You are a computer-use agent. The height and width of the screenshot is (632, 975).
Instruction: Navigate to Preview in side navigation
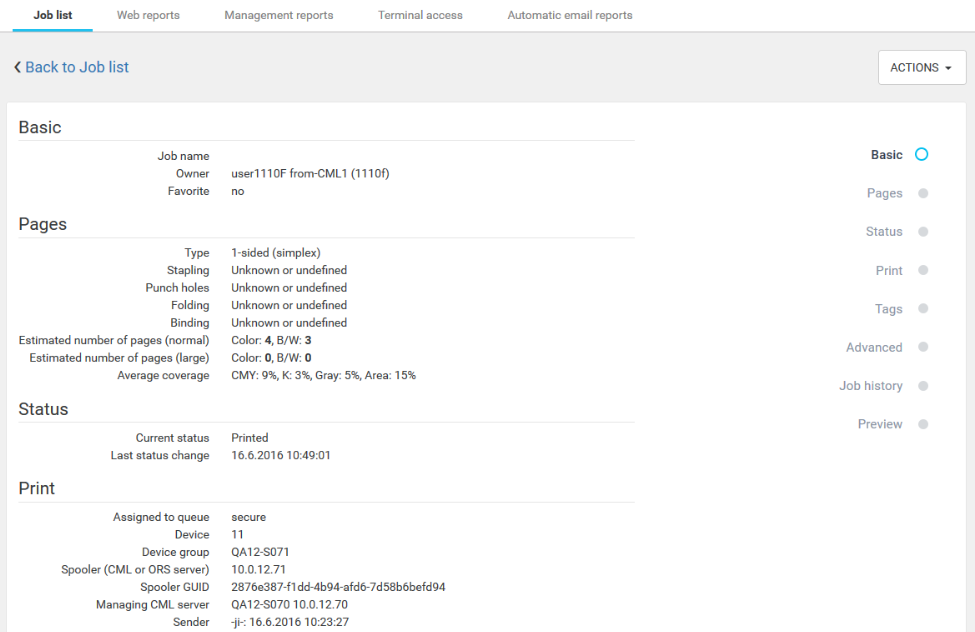[x=880, y=424]
